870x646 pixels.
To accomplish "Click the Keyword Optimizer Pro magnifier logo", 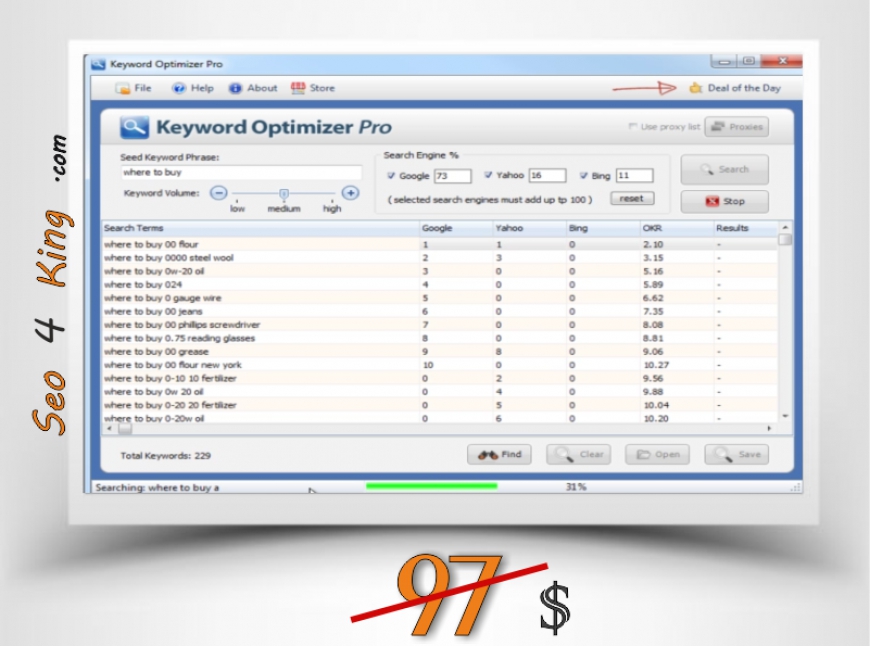I will (134, 127).
